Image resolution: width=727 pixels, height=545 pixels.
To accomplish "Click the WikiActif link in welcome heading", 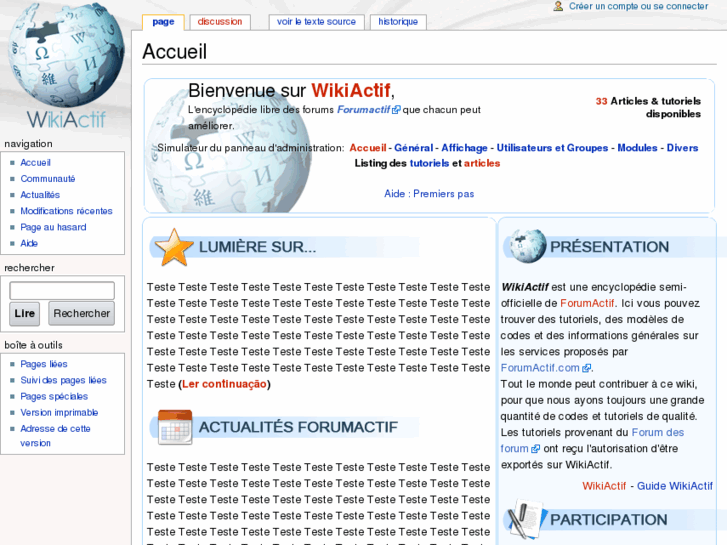I will [x=351, y=90].
